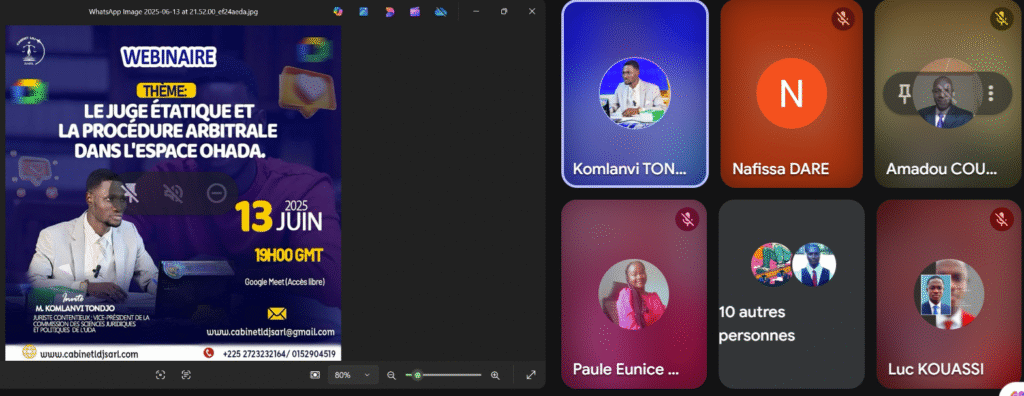Open the 80% zoom level dropdown
The image size is (1024, 396).
tap(353, 375)
